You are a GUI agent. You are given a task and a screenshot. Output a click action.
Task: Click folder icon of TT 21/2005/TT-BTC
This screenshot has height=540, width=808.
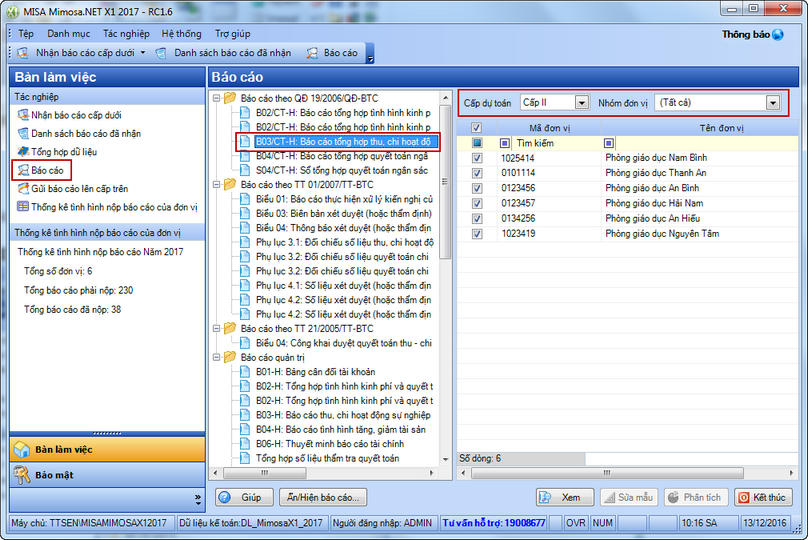point(230,328)
